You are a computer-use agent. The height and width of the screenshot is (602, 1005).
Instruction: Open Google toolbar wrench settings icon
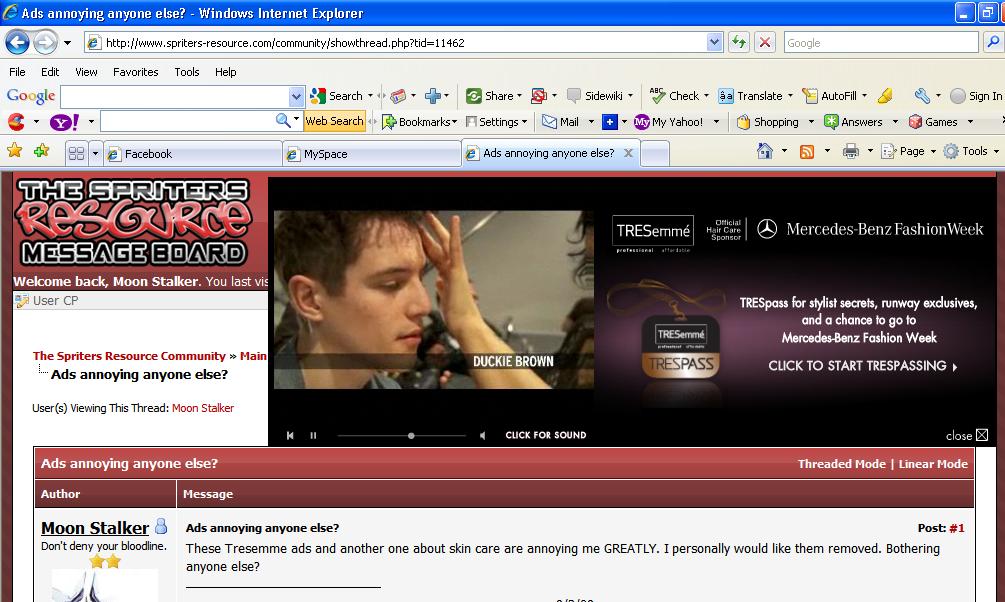click(x=922, y=96)
